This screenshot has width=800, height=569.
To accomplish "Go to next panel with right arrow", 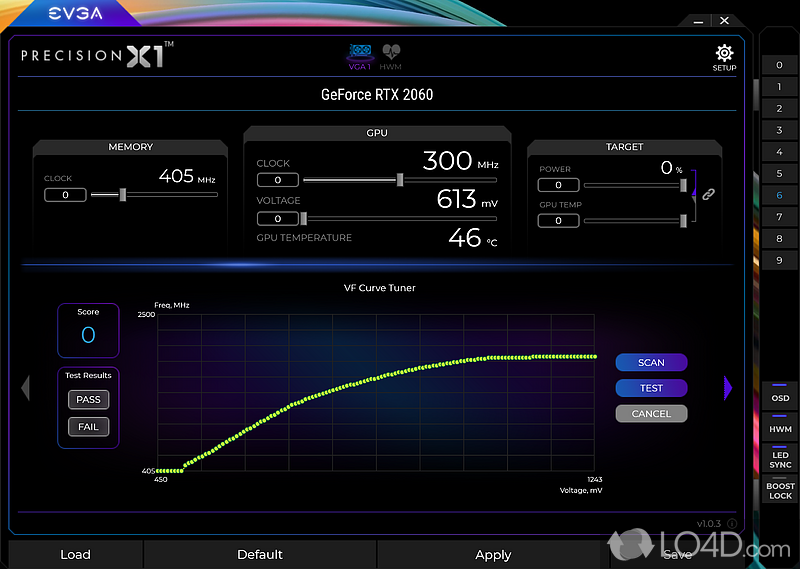I will 728,388.
